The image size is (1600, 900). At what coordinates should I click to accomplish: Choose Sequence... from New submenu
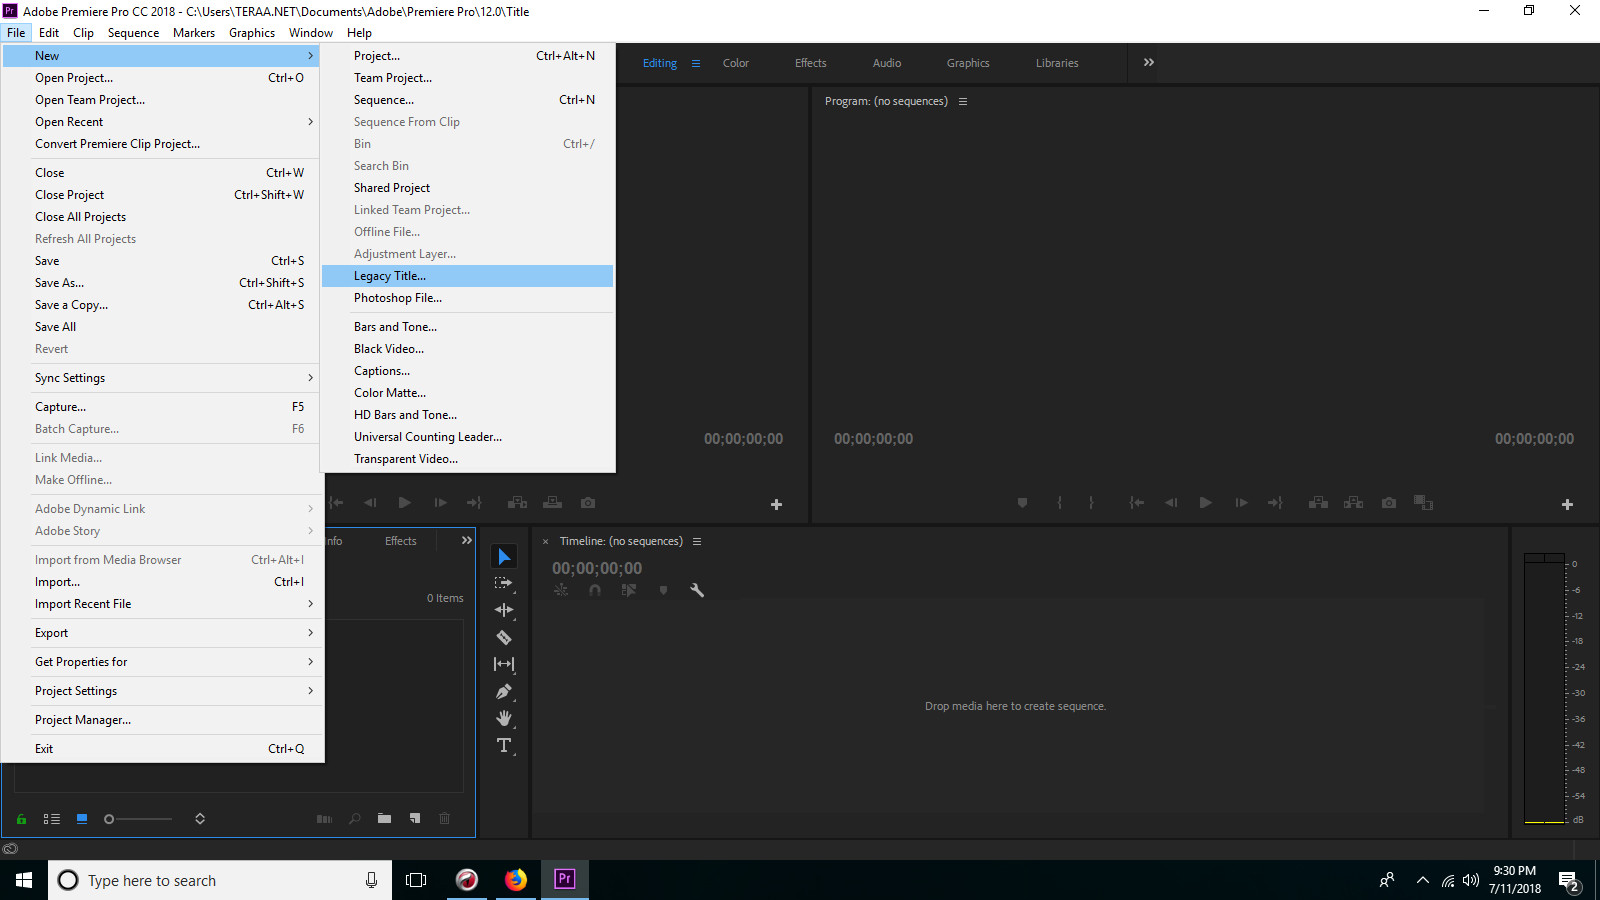coord(467,100)
